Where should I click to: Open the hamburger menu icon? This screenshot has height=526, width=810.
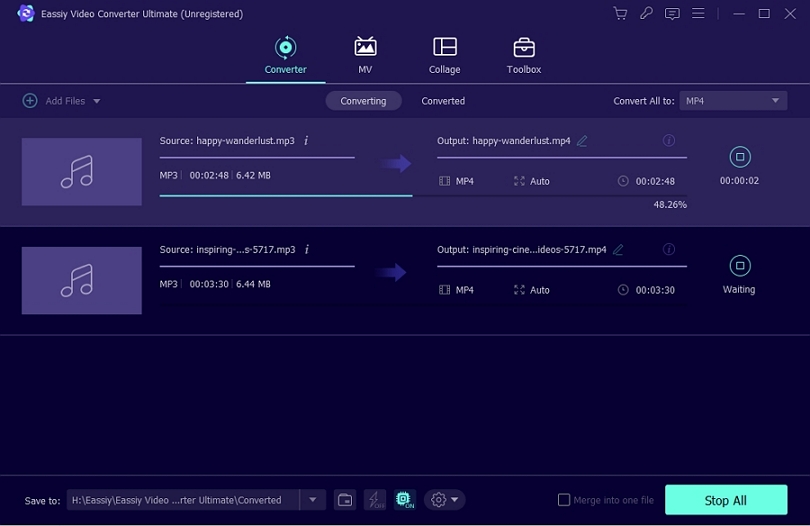coord(698,13)
